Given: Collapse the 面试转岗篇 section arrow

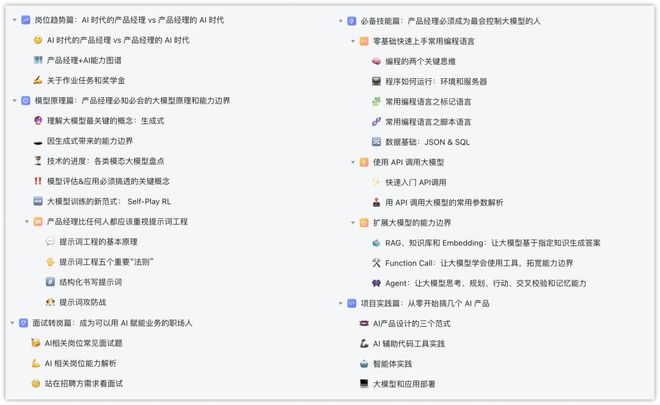Looking at the screenshot, I should point(12,323).
